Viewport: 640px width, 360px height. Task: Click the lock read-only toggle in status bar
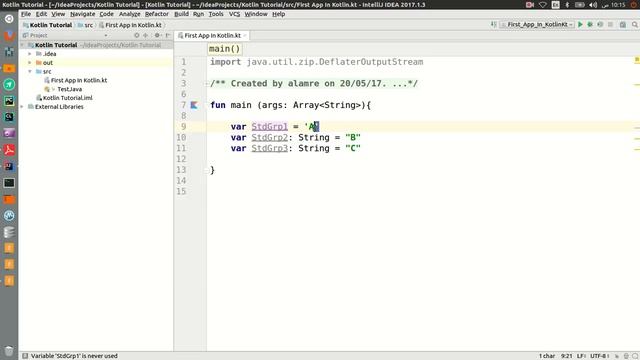pyautogui.click(x=617, y=356)
